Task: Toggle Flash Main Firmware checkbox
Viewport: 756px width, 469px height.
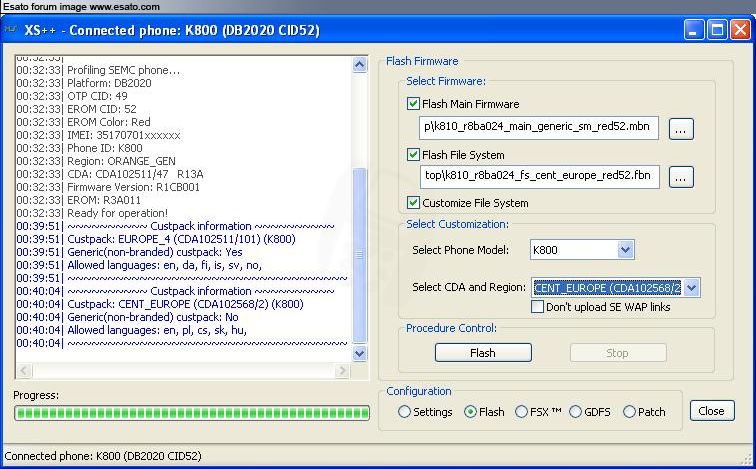Action: click(413, 104)
